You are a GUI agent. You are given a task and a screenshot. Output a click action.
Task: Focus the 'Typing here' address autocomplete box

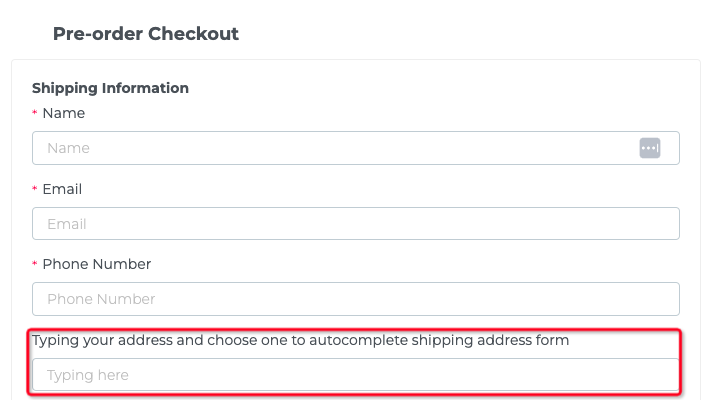click(x=355, y=375)
